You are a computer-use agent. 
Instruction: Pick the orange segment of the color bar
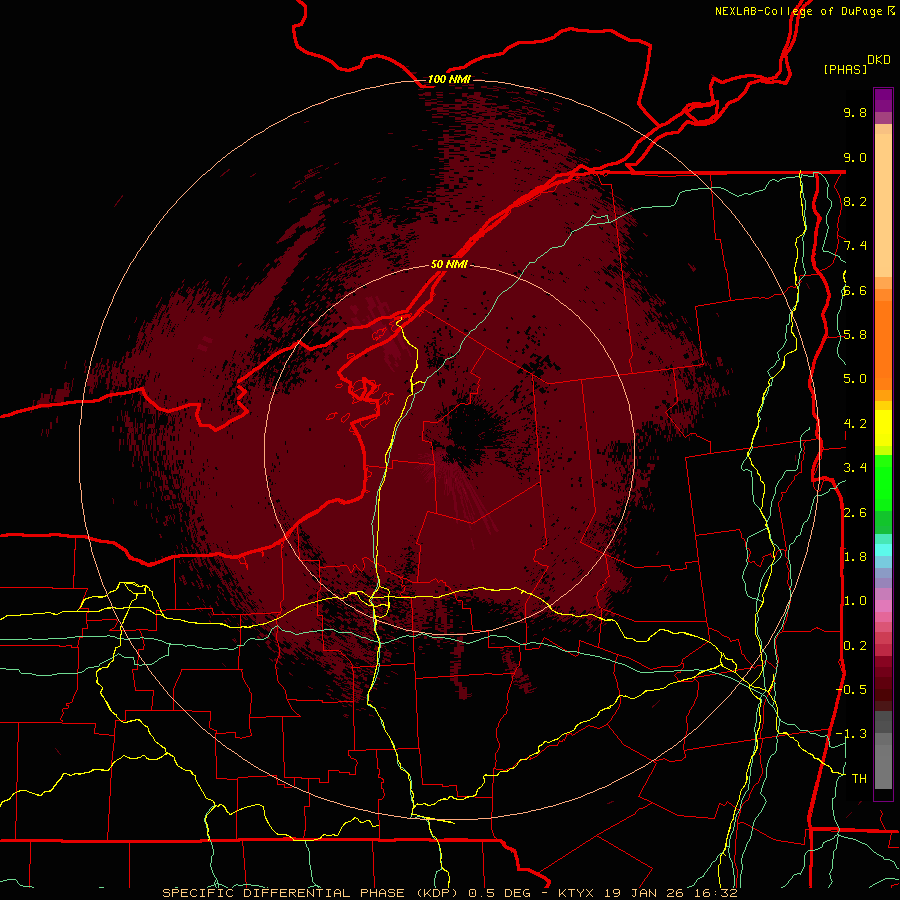point(883,346)
